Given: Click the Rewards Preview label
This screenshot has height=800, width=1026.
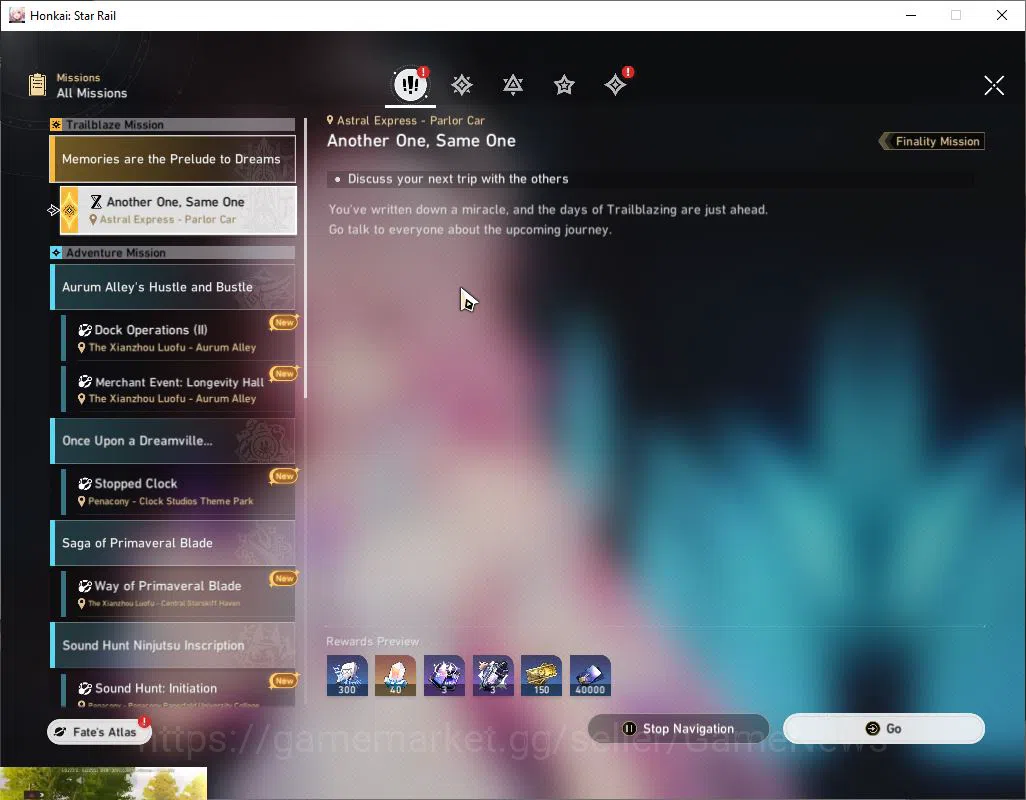Looking at the screenshot, I should click(x=373, y=642).
